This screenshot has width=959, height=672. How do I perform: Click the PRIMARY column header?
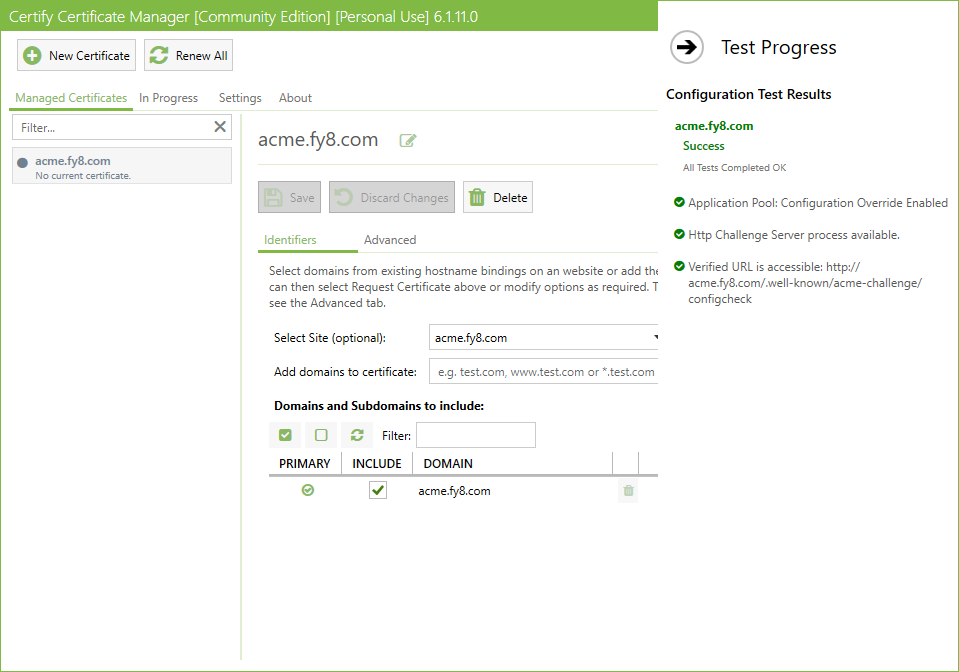tap(305, 463)
